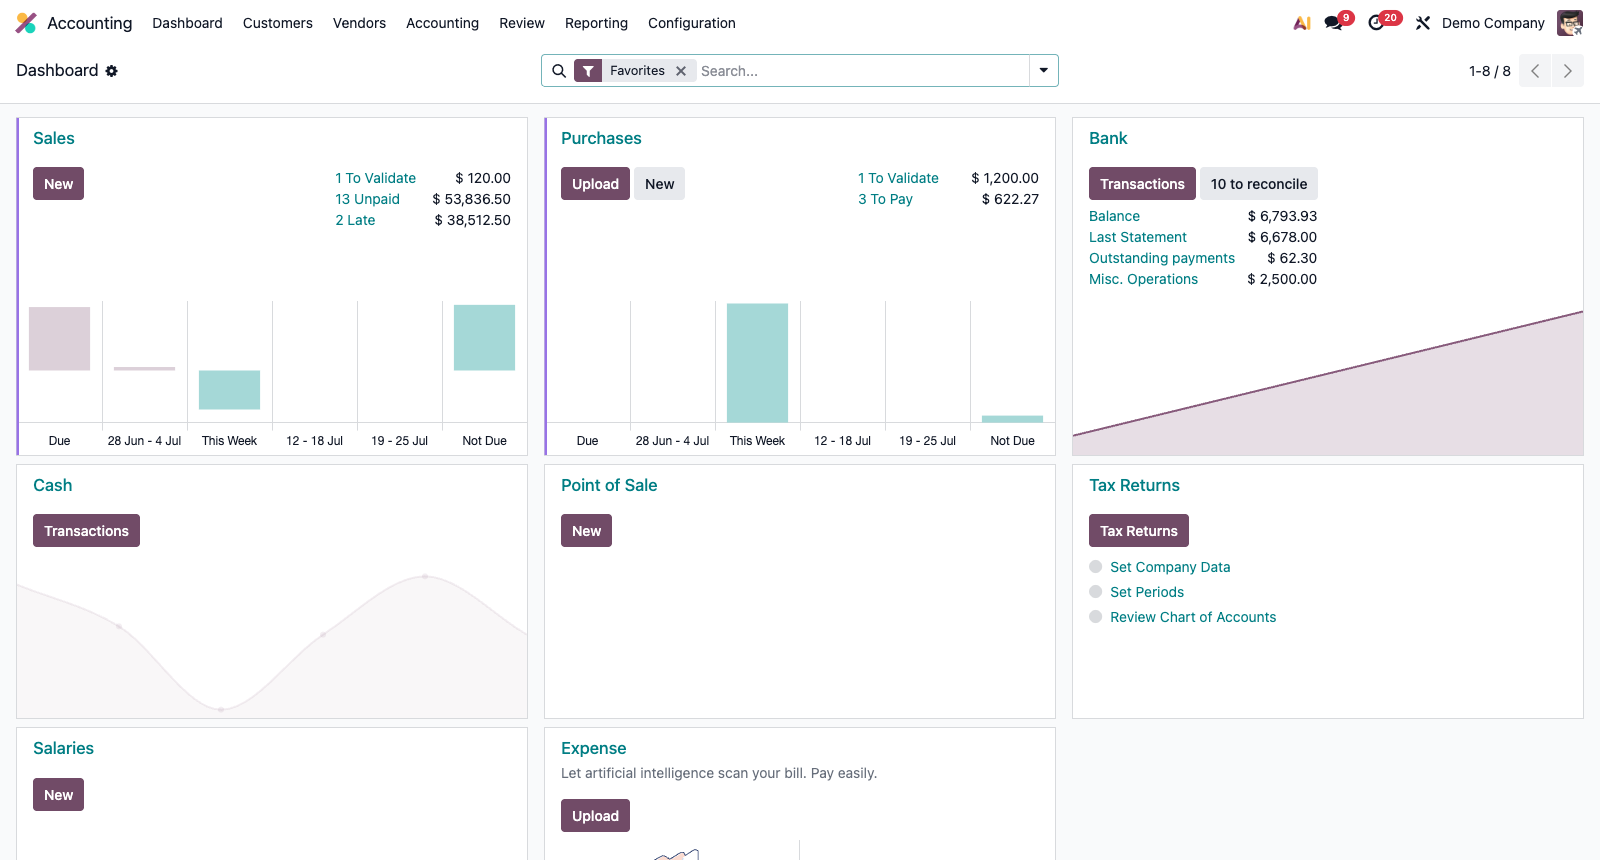Go to the previous page arrow
1600x860 pixels.
point(1535,71)
